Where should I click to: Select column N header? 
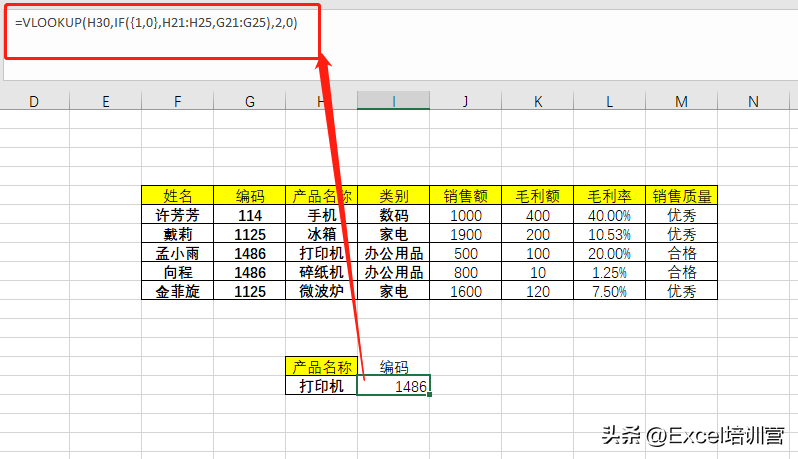click(753, 101)
